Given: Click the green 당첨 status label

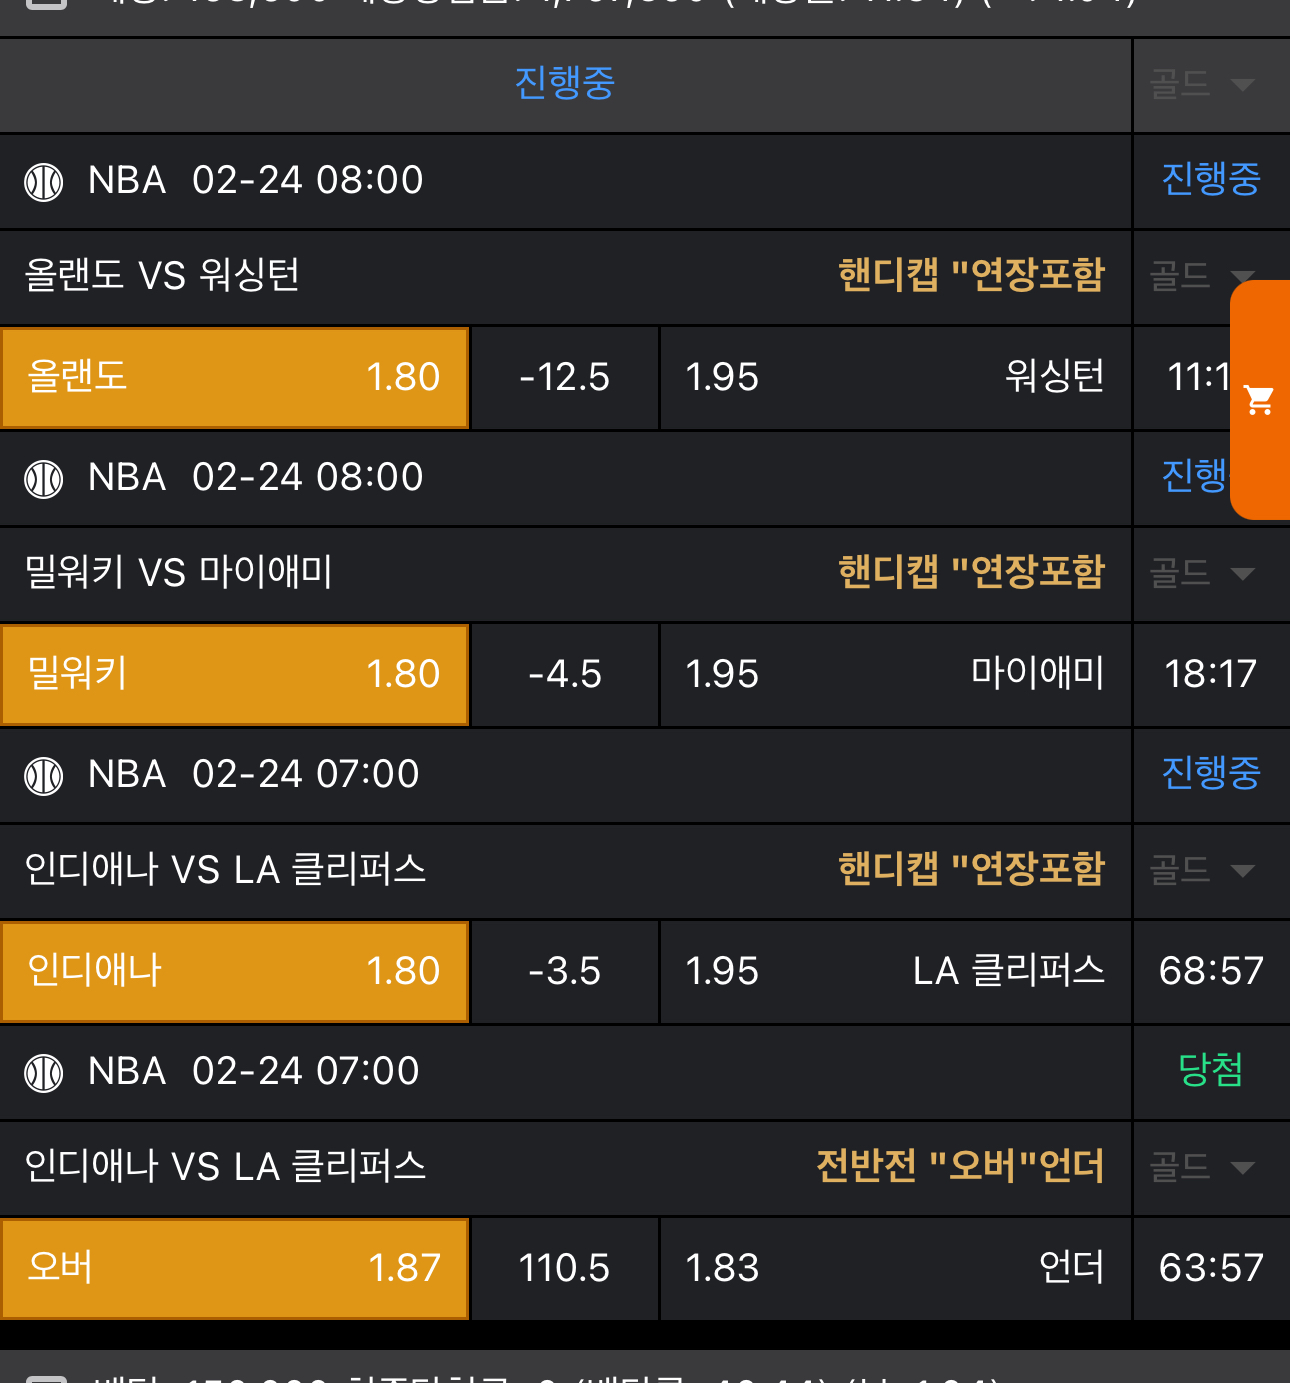Looking at the screenshot, I should coord(1211,1071).
